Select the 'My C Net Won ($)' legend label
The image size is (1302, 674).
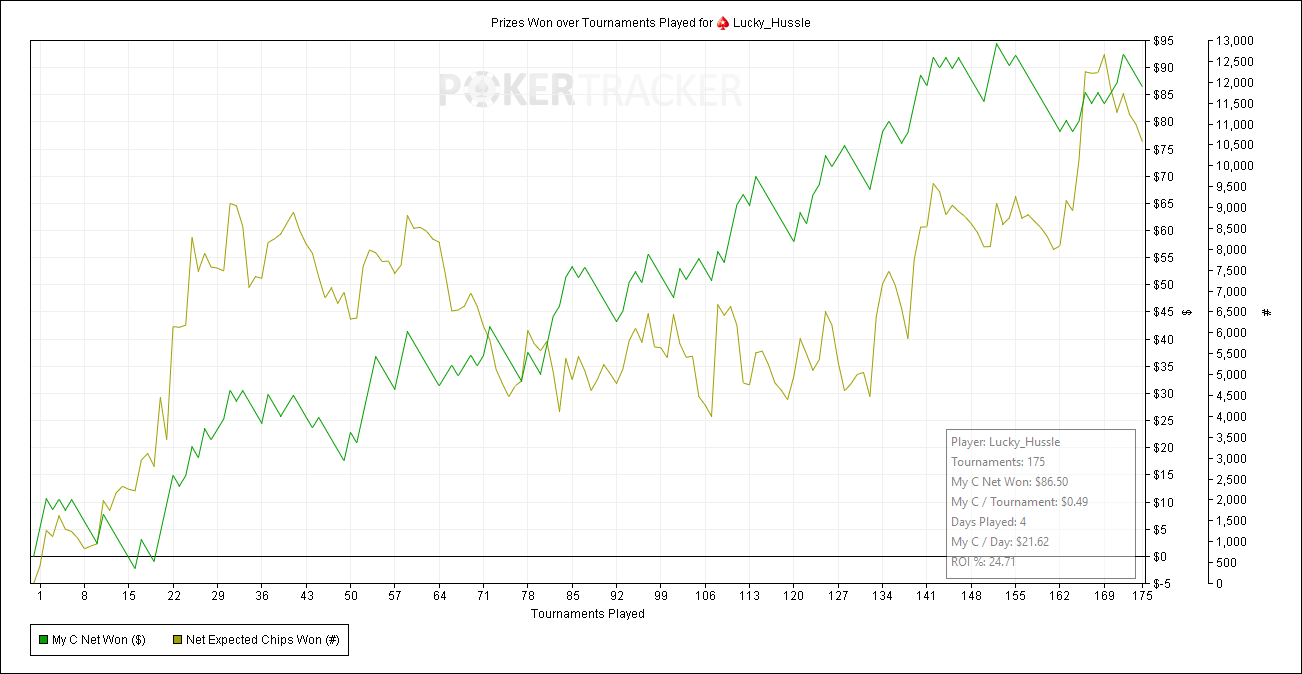click(x=99, y=640)
